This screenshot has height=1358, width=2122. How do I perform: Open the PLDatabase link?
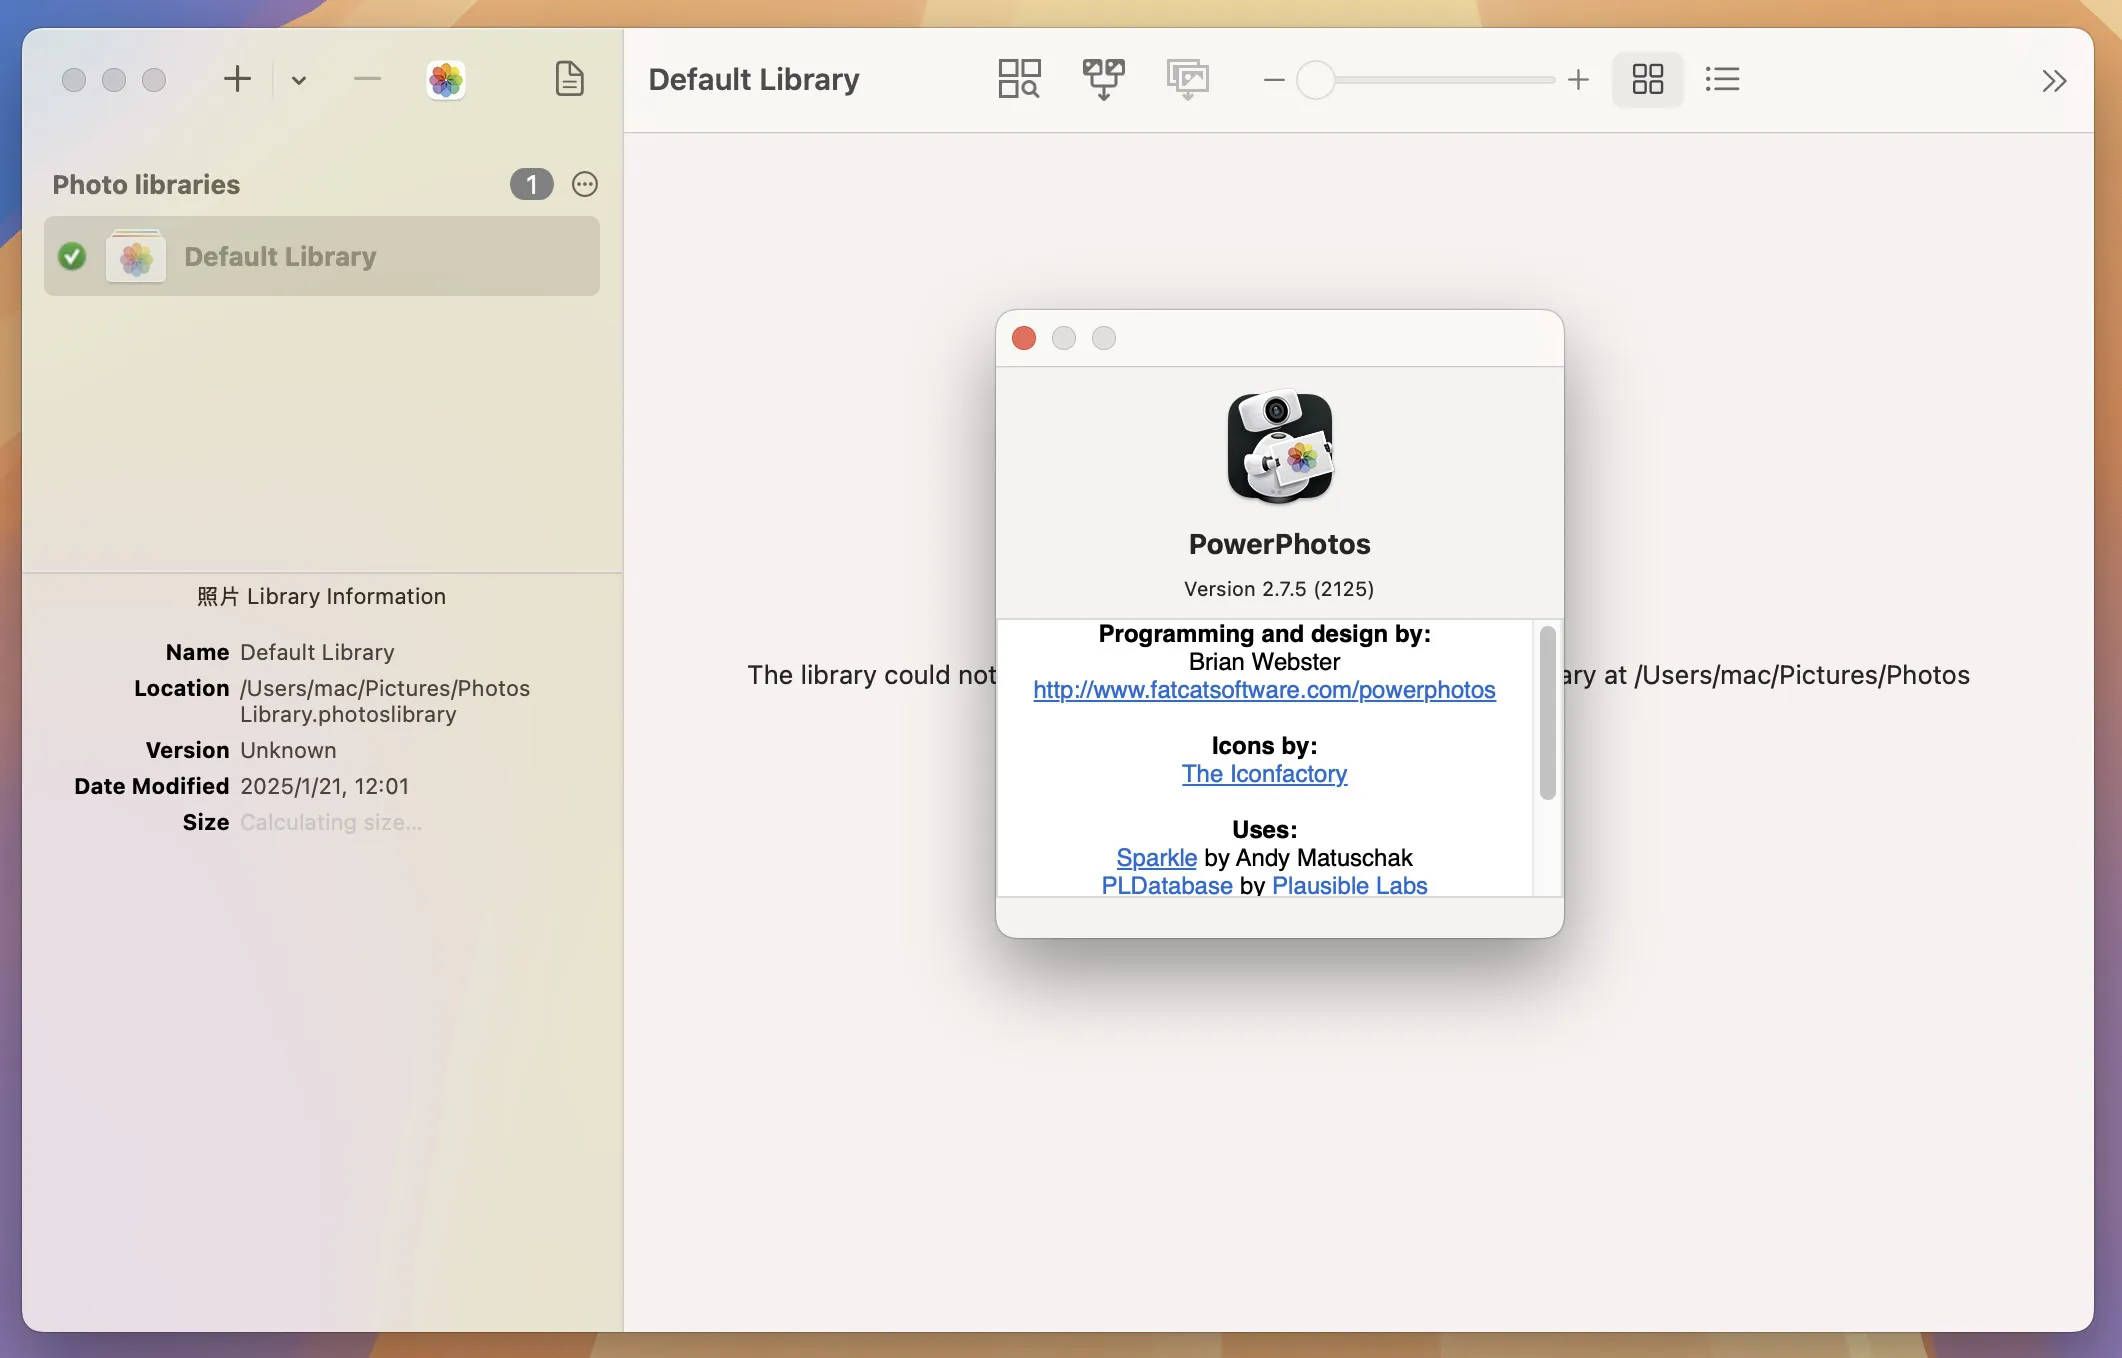point(1166,886)
